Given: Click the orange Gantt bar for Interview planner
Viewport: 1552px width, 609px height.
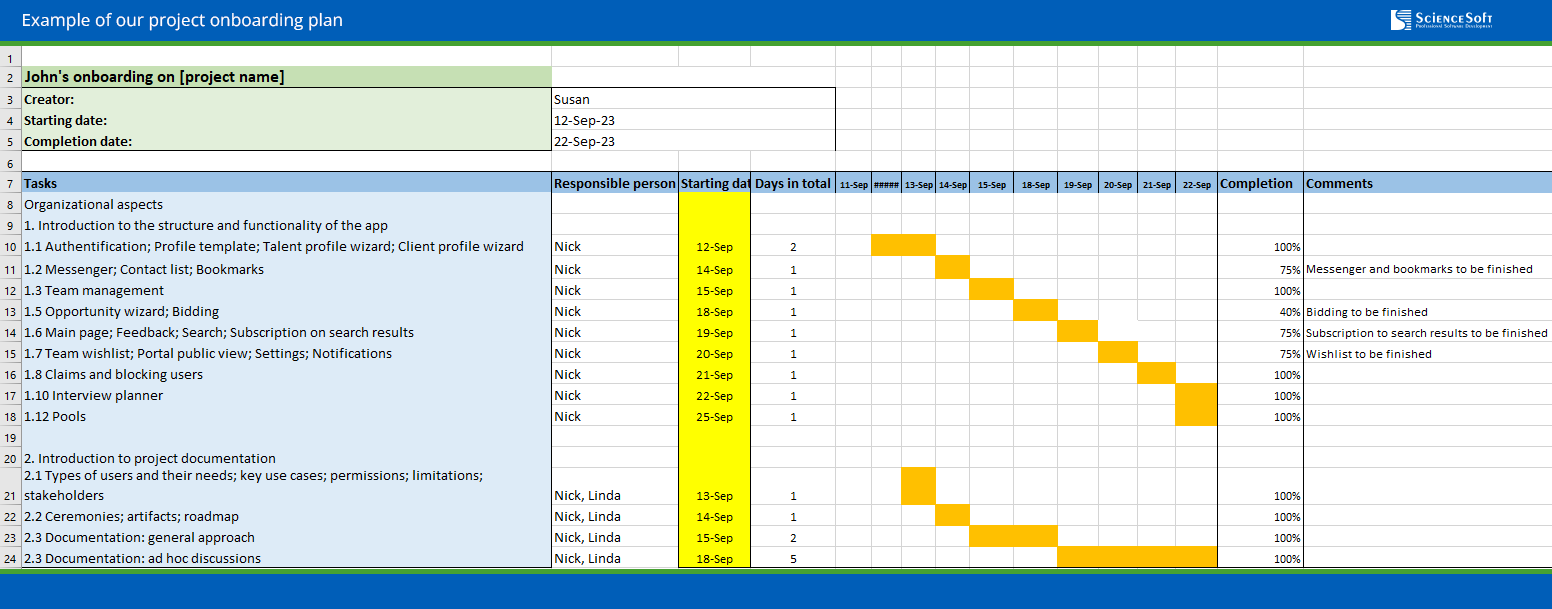Looking at the screenshot, I should click(1197, 395).
